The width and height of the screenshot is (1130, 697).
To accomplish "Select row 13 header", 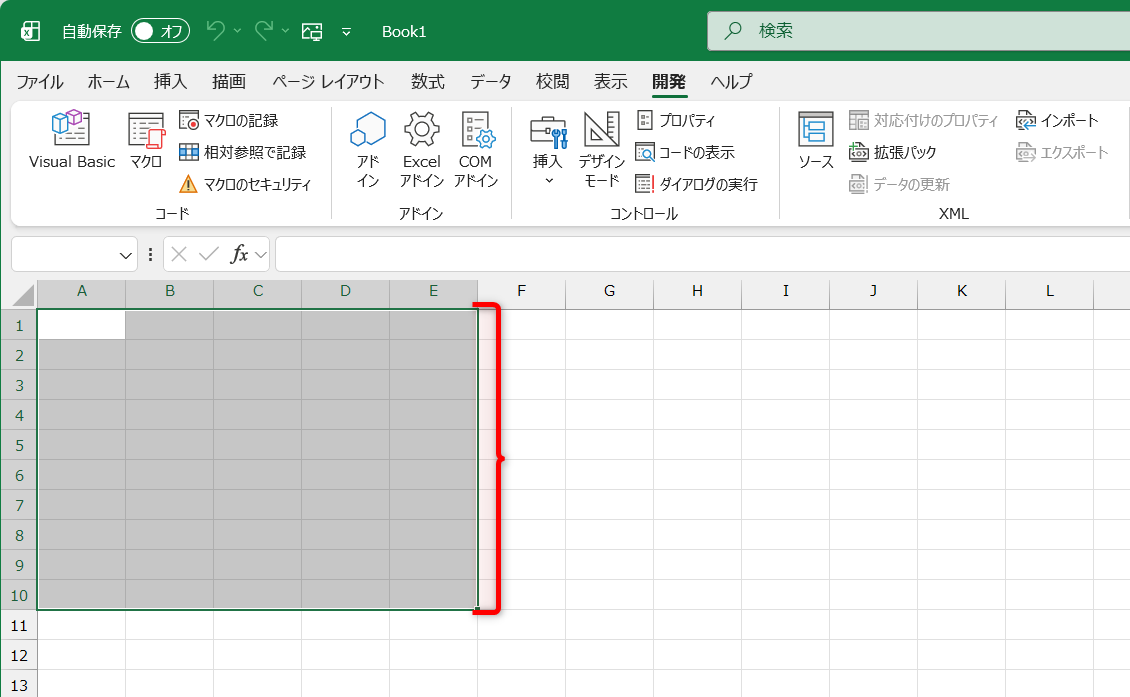I will 19,685.
